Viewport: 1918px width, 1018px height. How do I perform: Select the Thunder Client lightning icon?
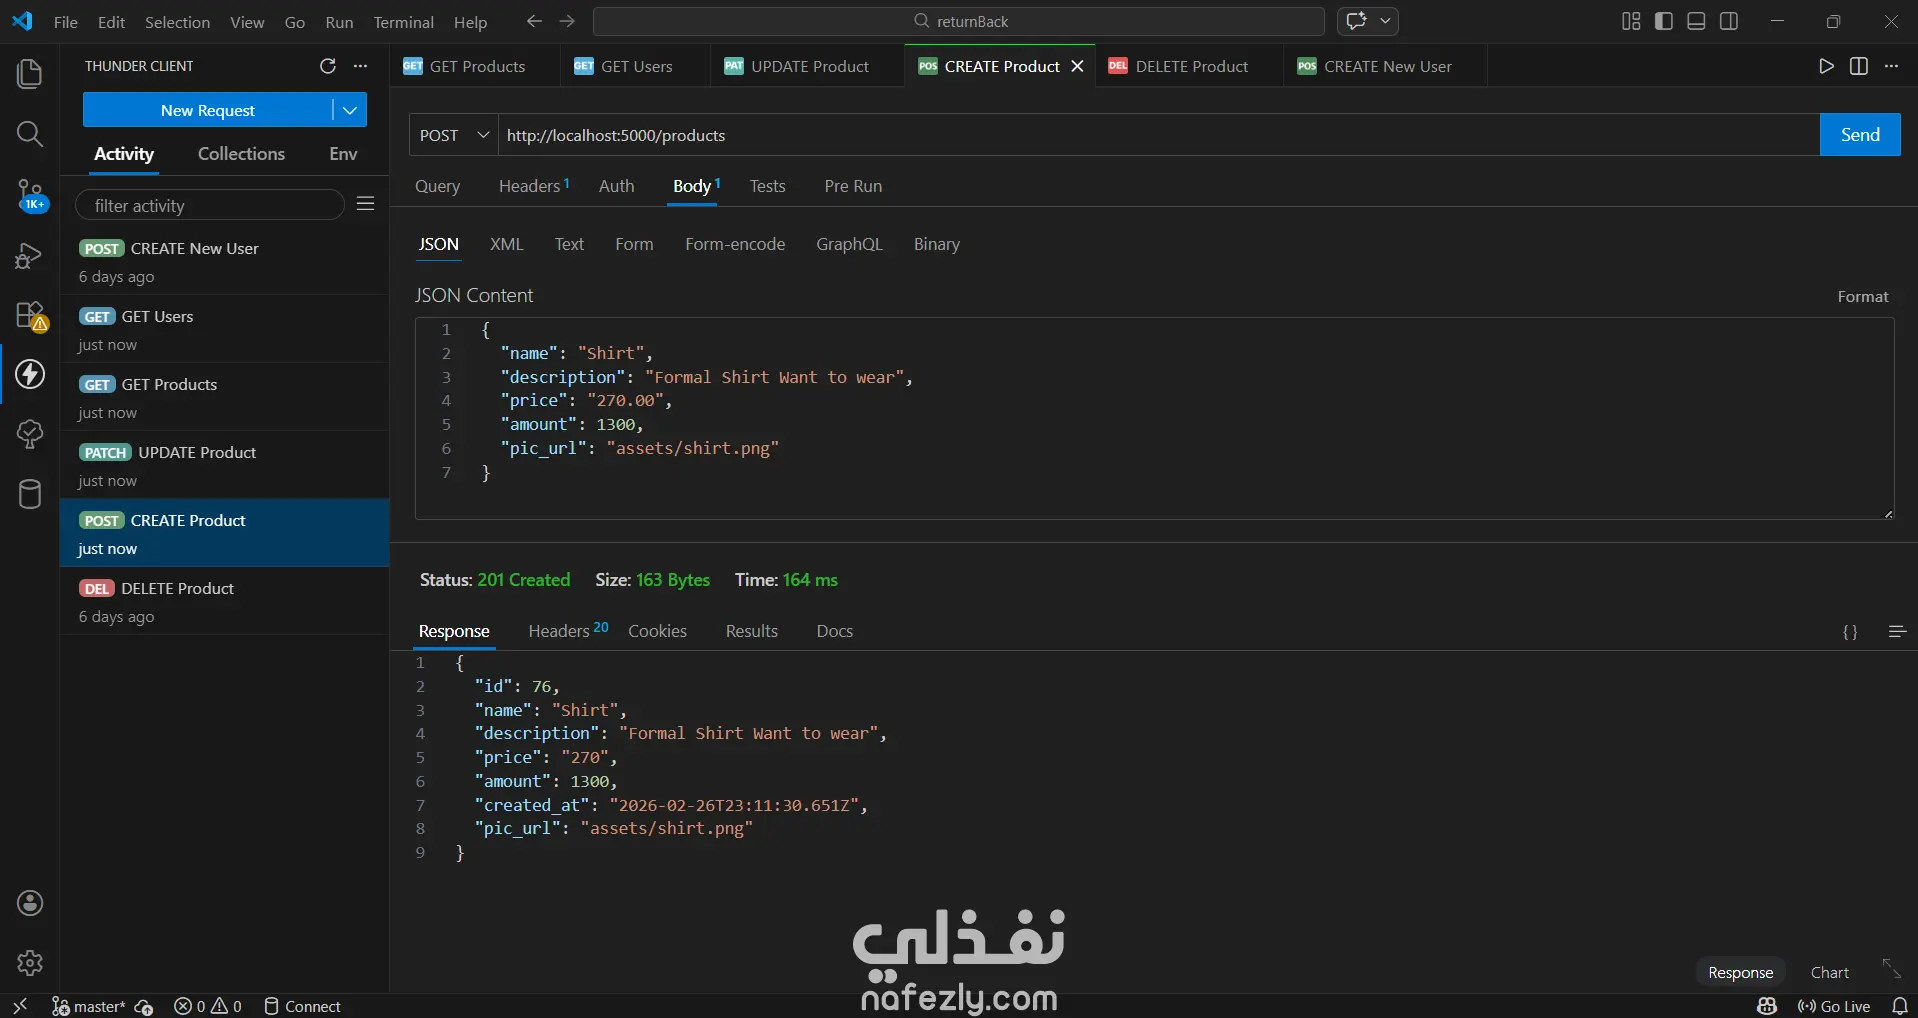point(30,374)
